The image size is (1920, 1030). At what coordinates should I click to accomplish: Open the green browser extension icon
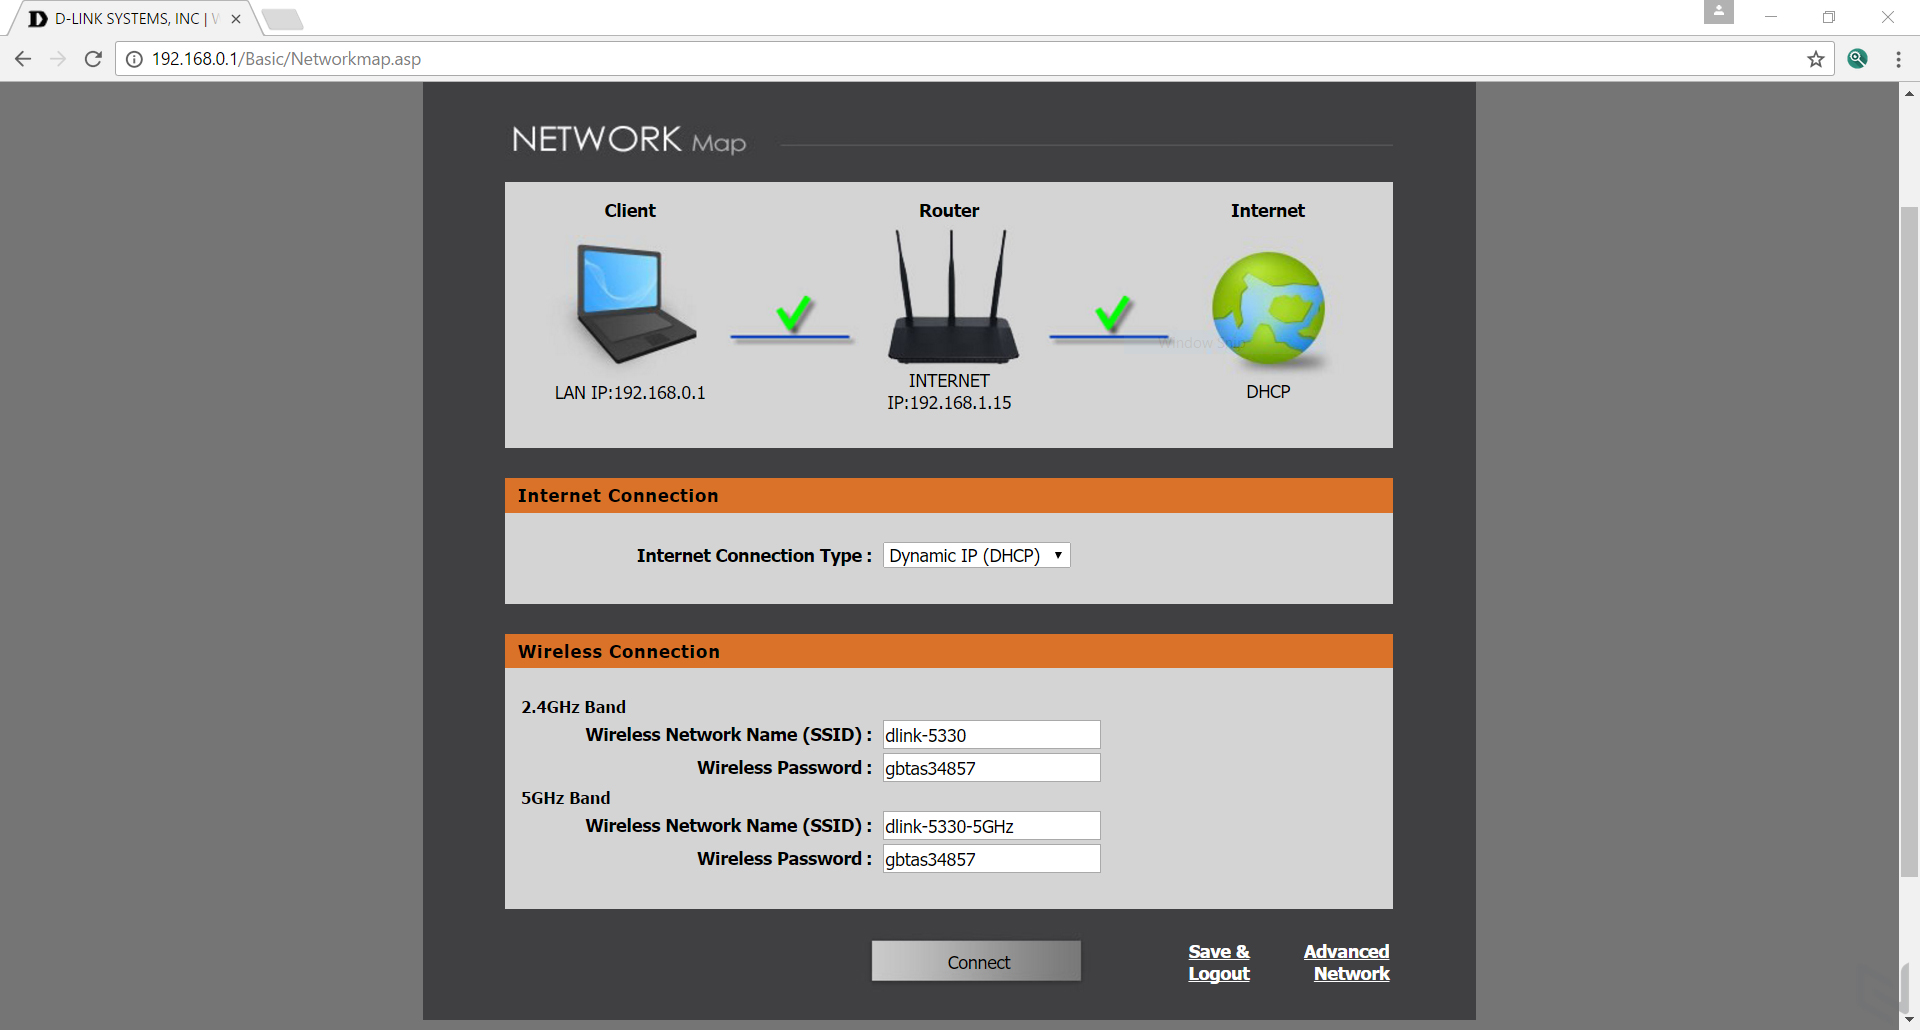[x=1858, y=59]
